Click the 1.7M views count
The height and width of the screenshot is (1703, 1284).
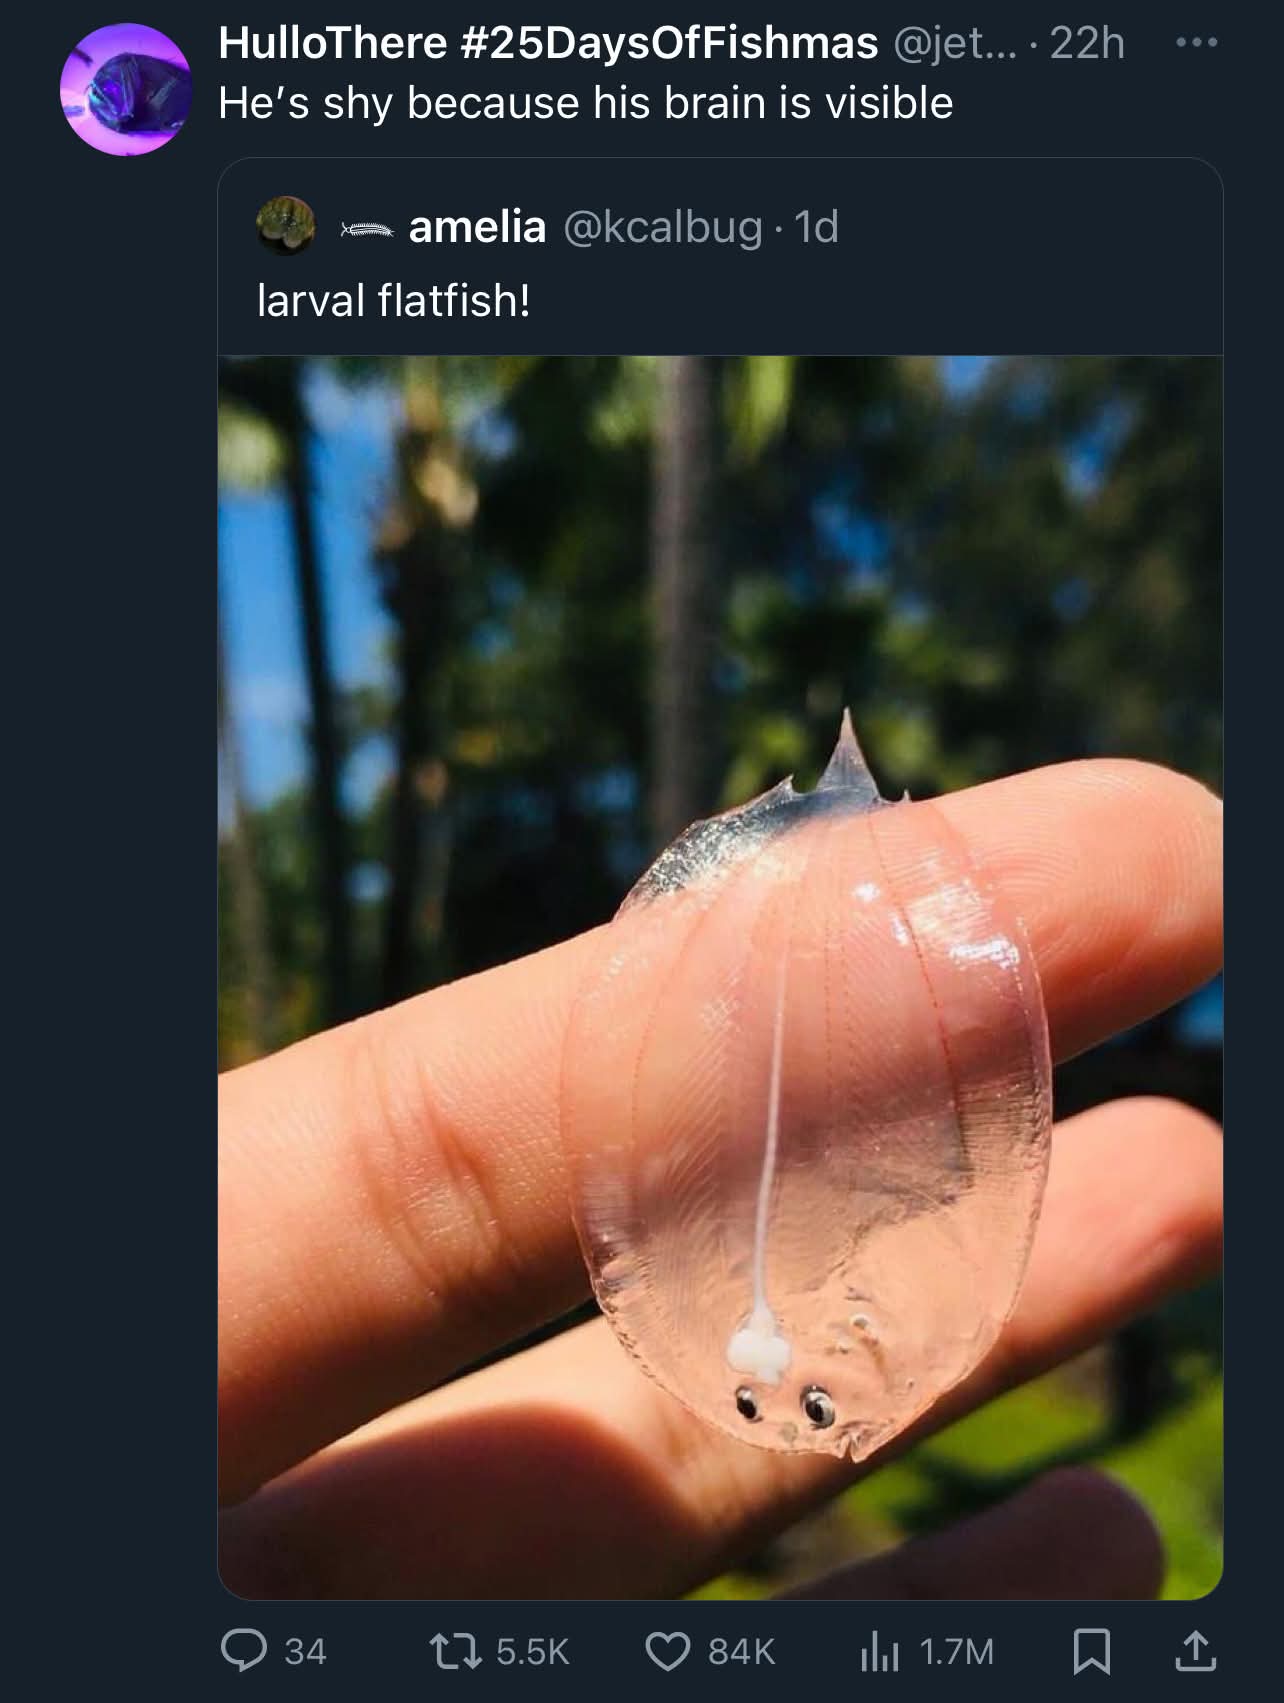[x=956, y=1651]
